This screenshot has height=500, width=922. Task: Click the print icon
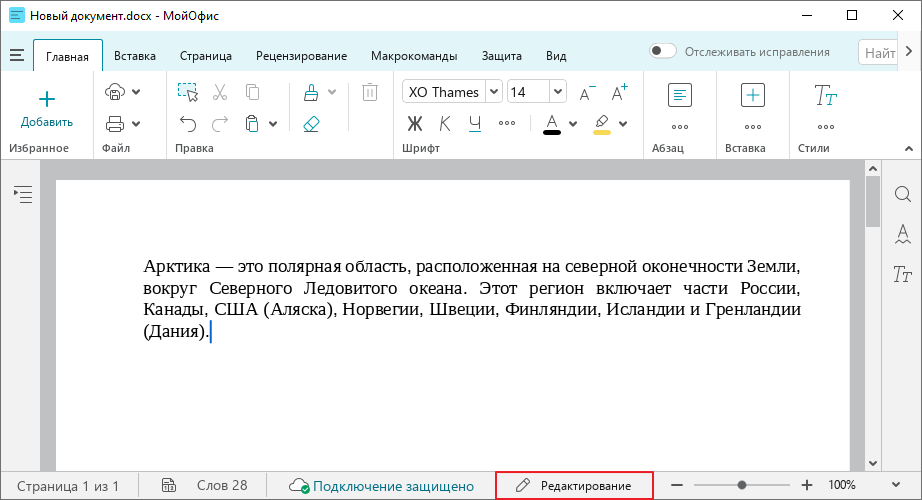click(115, 124)
